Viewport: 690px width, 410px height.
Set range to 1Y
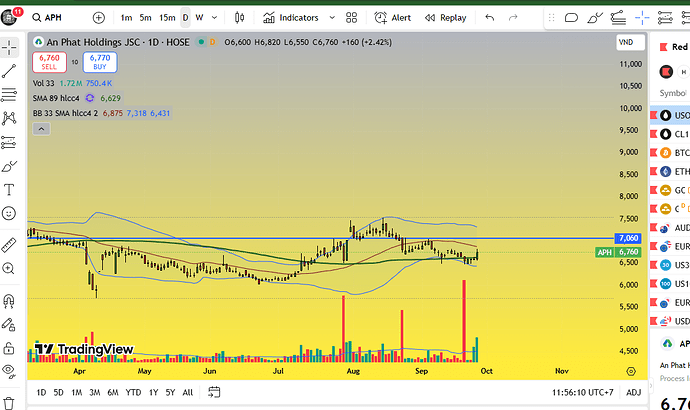coord(153,392)
